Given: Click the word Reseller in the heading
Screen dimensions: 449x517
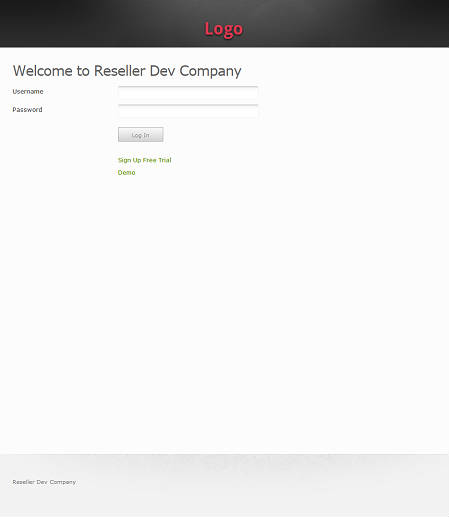Looking at the screenshot, I should tap(120, 71).
